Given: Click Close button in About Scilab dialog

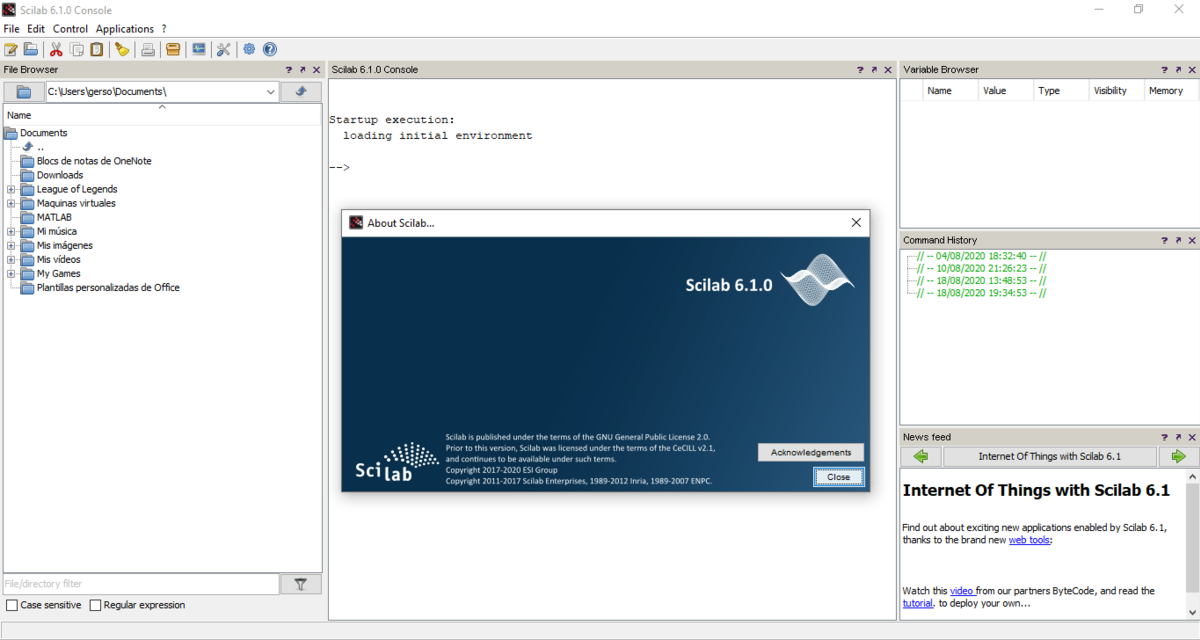Looking at the screenshot, I should point(838,477).
